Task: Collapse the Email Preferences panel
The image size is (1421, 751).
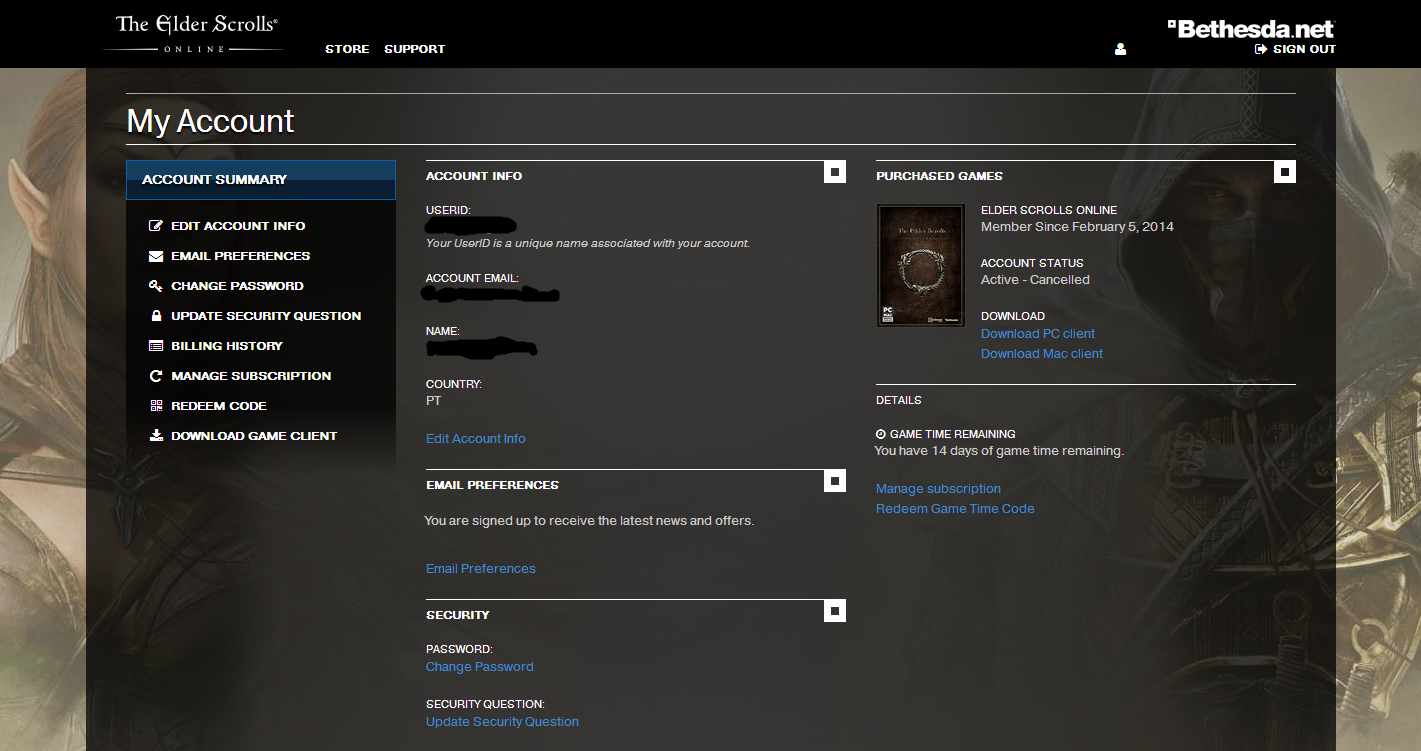Action: (x=835, y=481)
